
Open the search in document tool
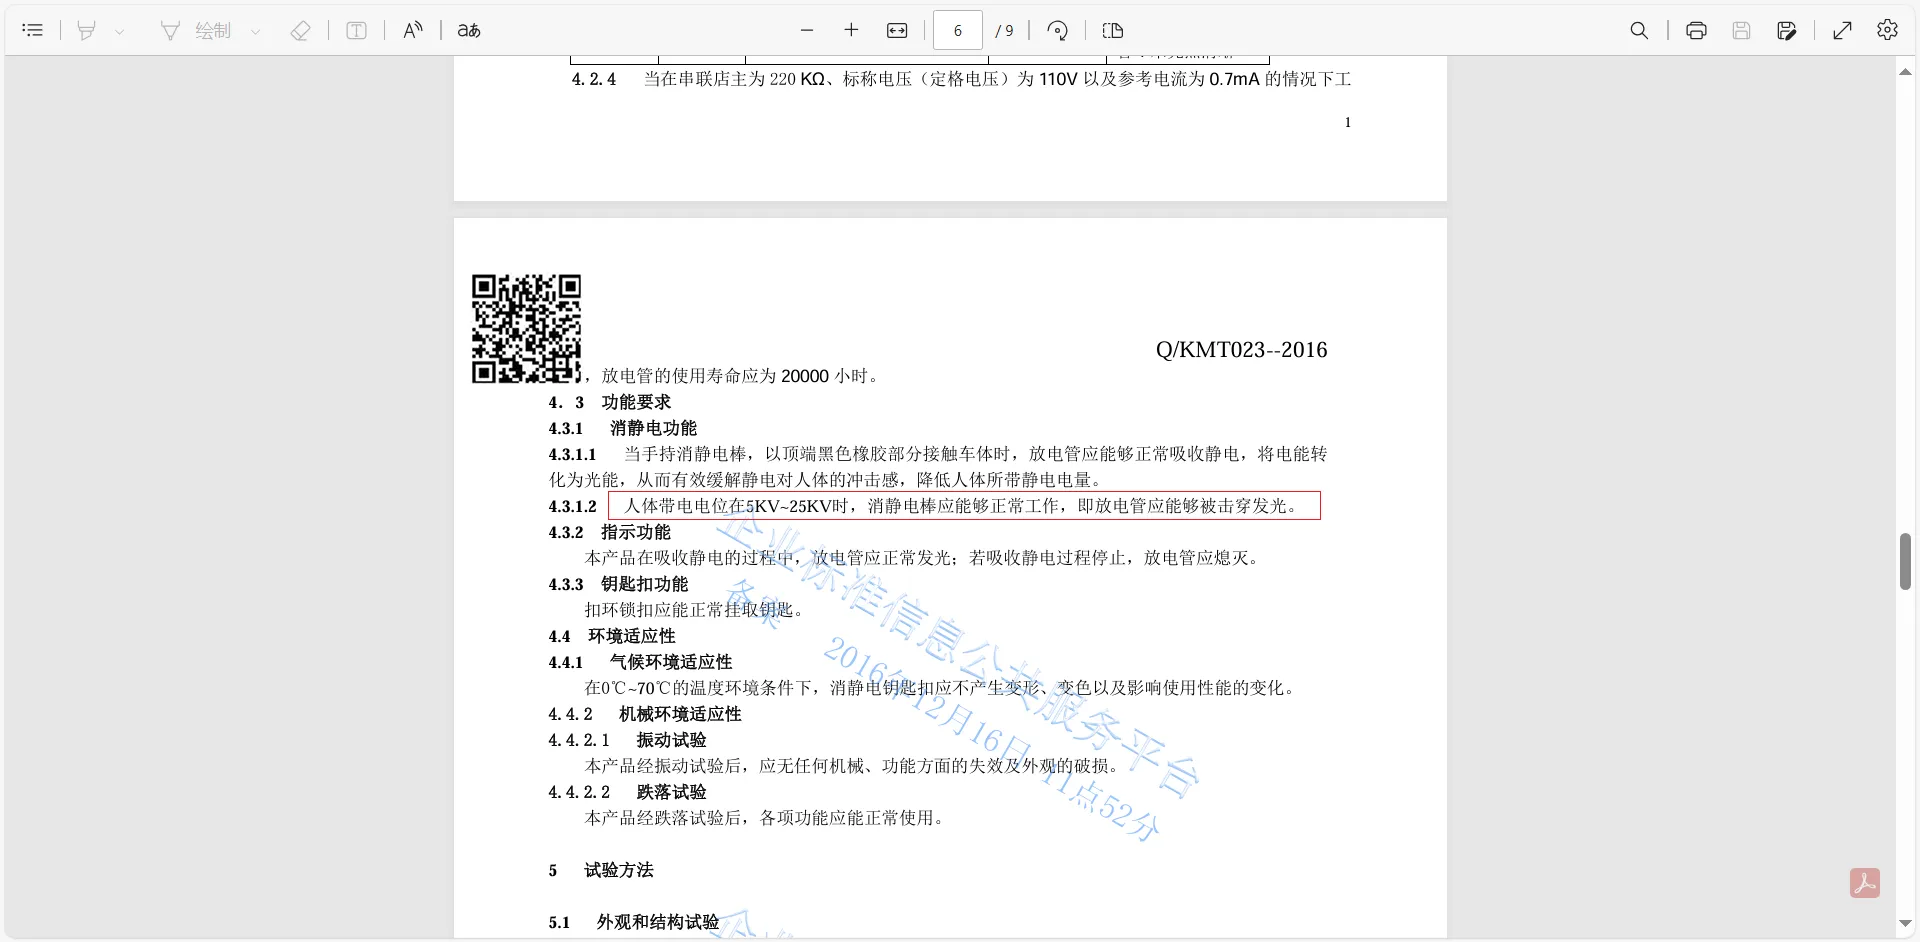[x=1639, y=30]
